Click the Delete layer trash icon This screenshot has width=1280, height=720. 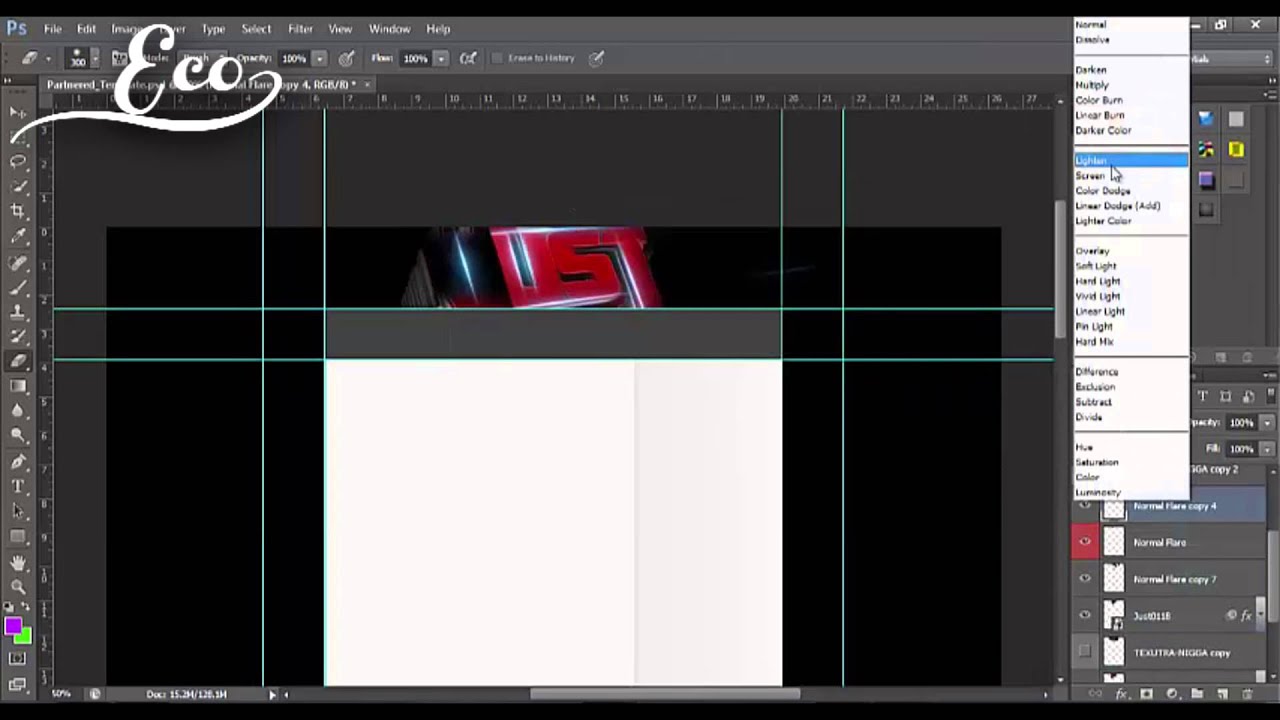(1247, 694)
